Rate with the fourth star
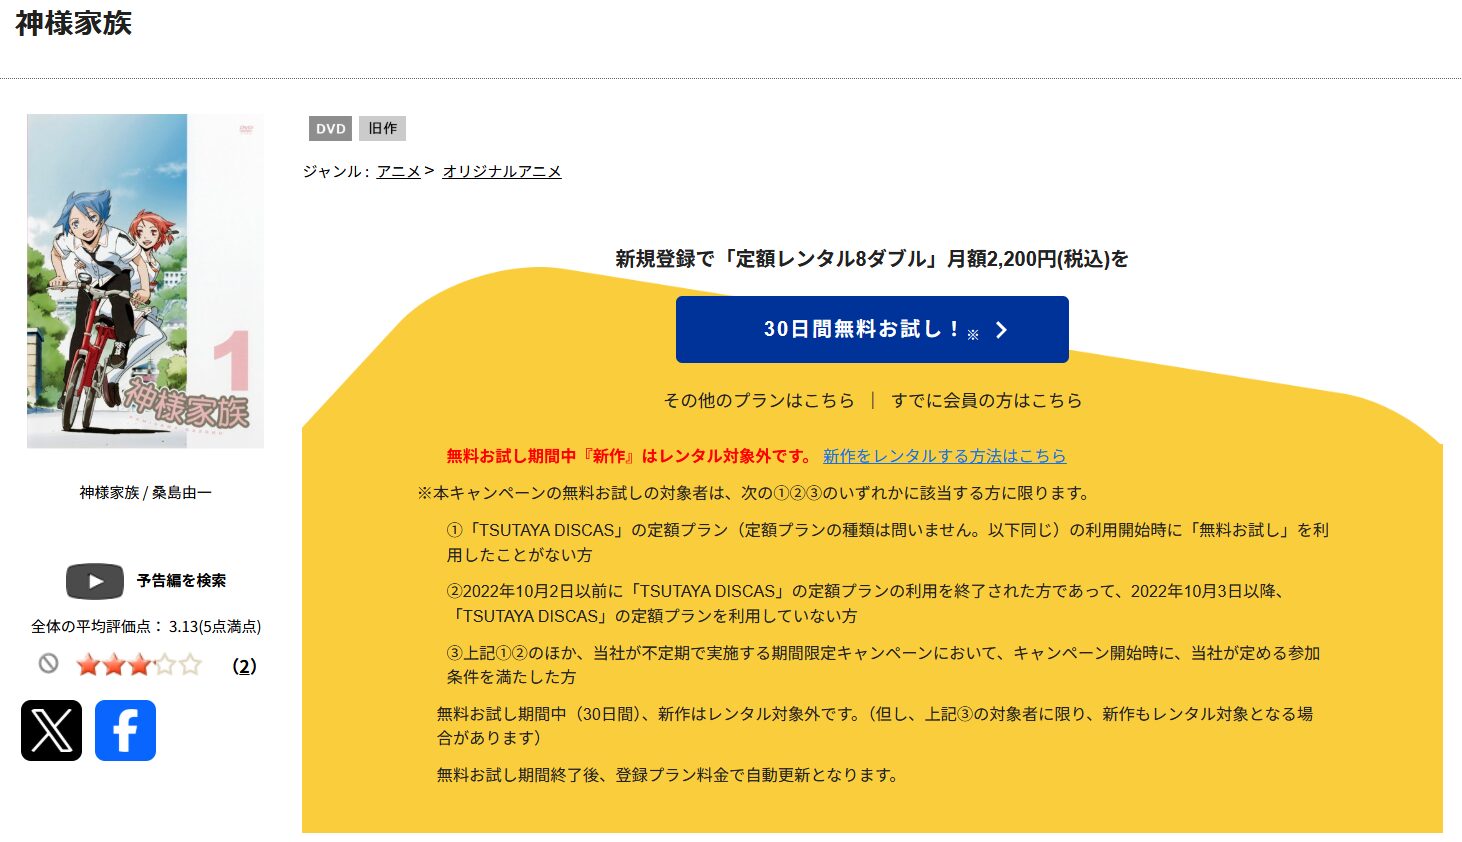This screenshot has height=842, width=1462. [x=165, y=665]
